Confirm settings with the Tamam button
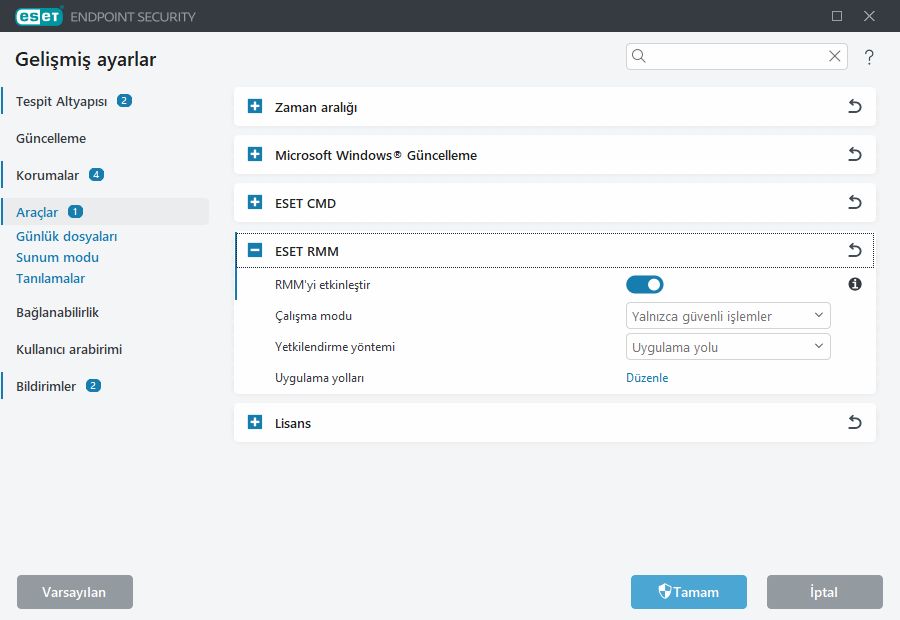The width and height of the screenshot is (900, 620). pos(688,592)
